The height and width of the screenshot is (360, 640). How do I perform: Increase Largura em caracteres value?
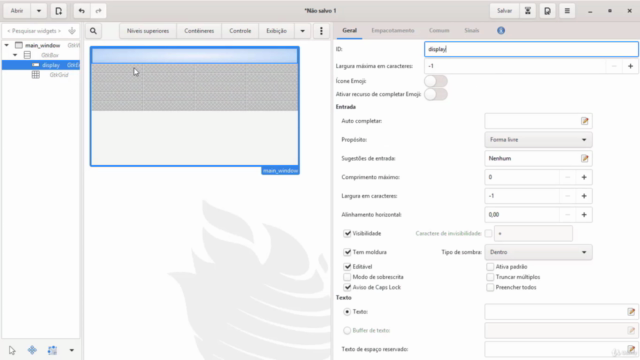pos(584,196)
